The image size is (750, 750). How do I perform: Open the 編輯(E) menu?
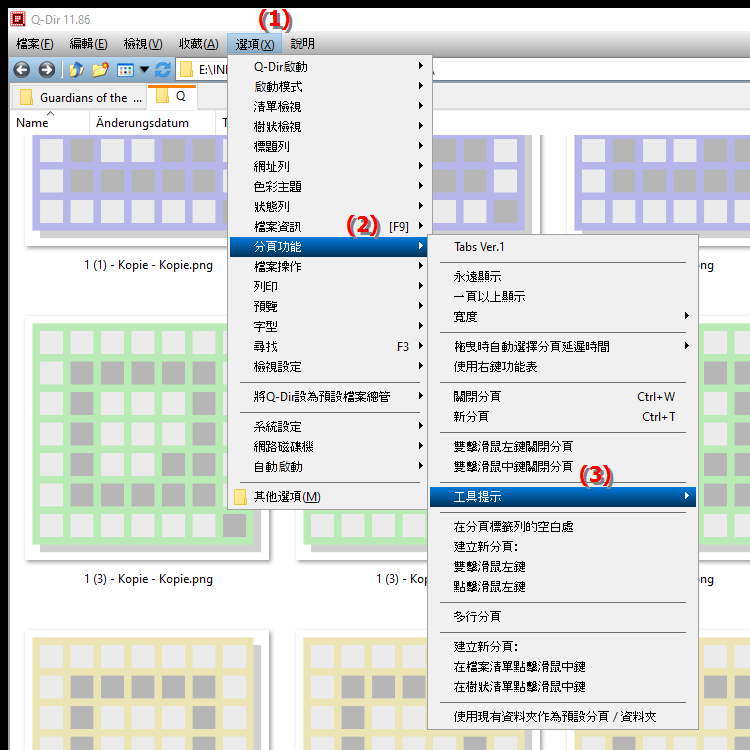[x=88, y=44]
